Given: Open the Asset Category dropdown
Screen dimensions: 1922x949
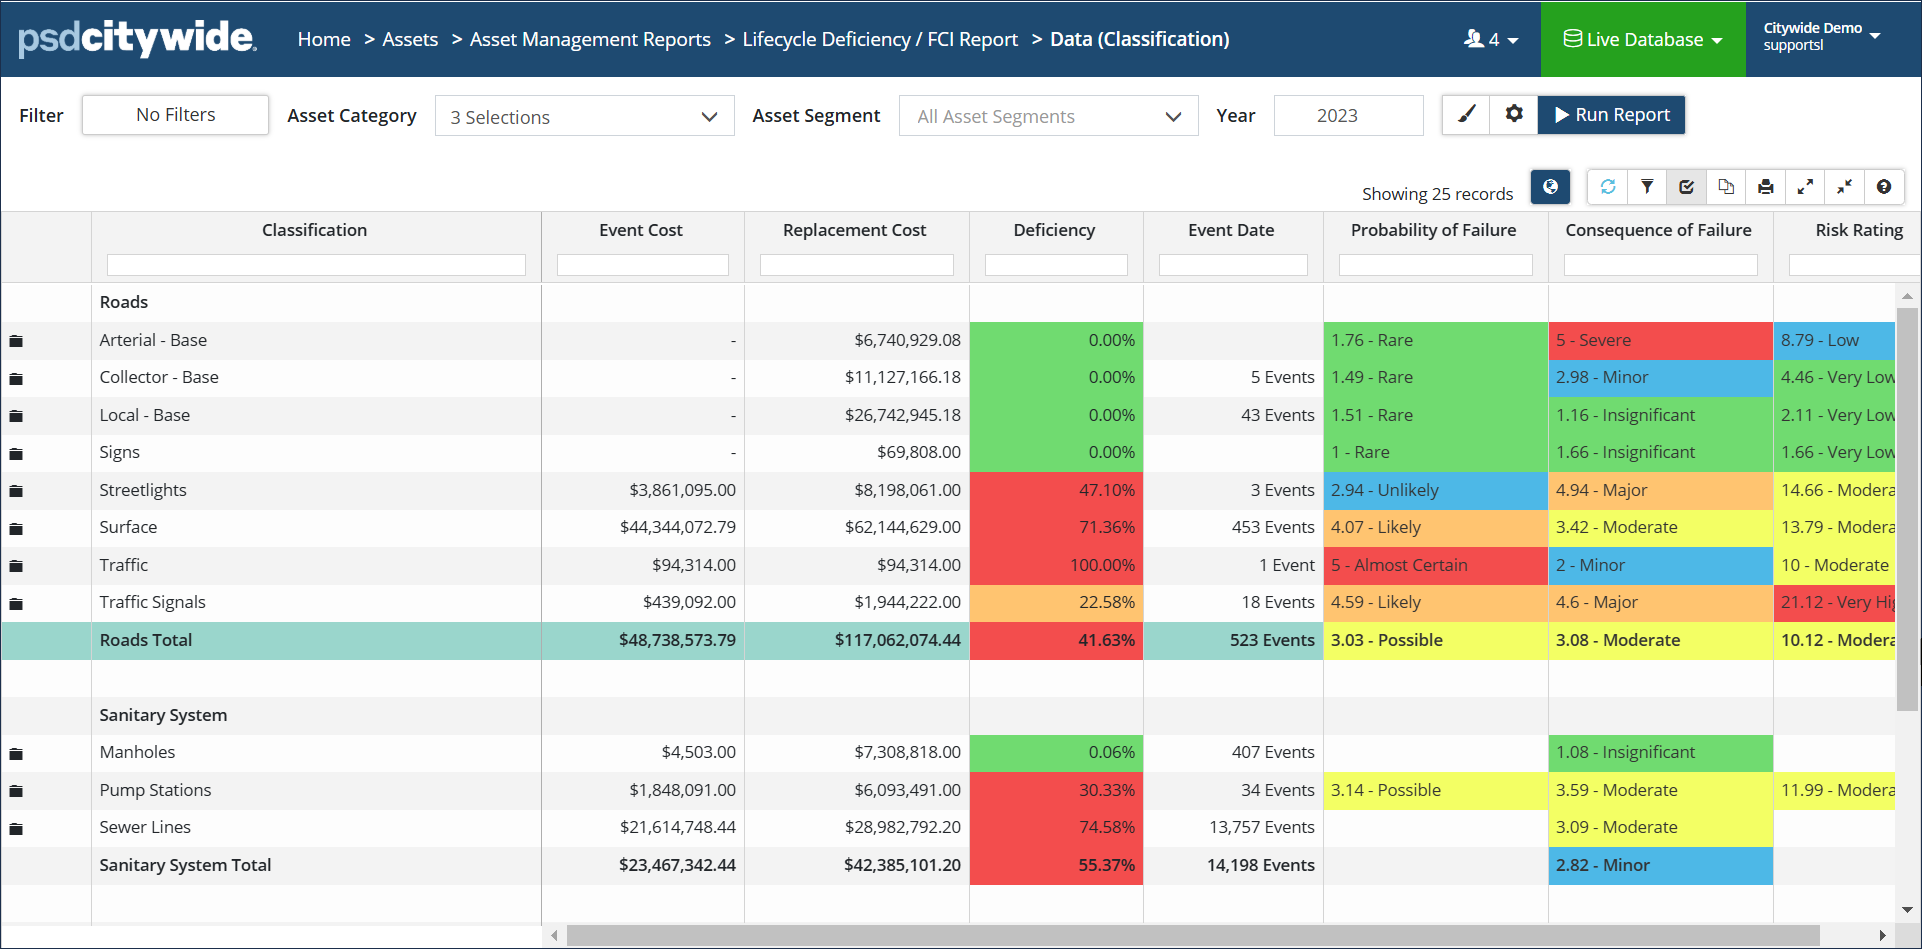Looking at the screenshot, I should coord(584,117).
